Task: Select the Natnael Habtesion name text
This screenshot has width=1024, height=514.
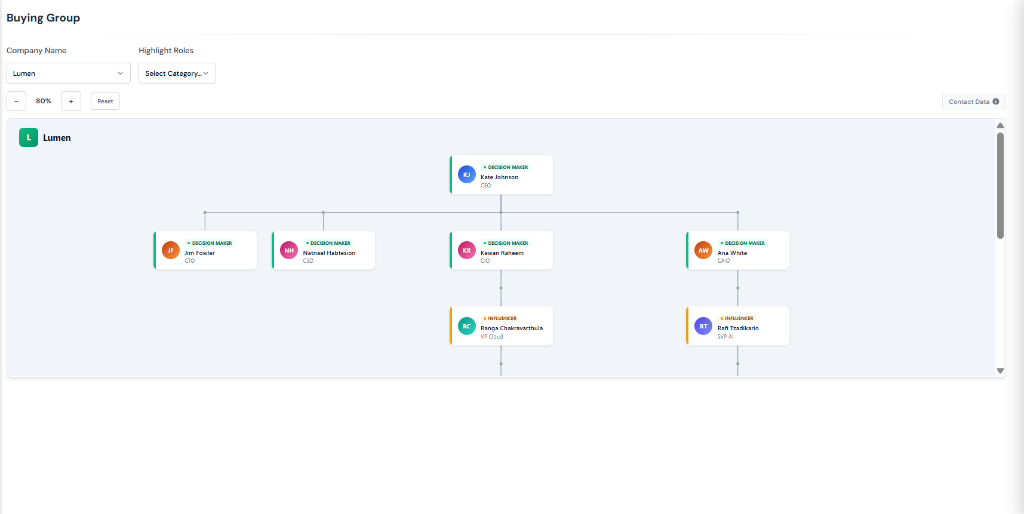Action: point(329,253)
